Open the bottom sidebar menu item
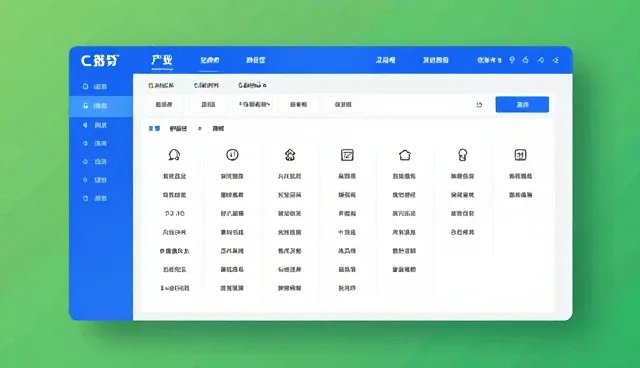Viewport: 640px width, 368px height. click(x=95, y=198)
